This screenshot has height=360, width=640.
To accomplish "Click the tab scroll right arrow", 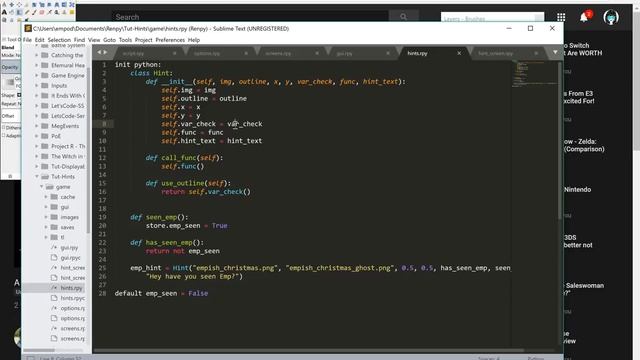I will tap(105, 52).
